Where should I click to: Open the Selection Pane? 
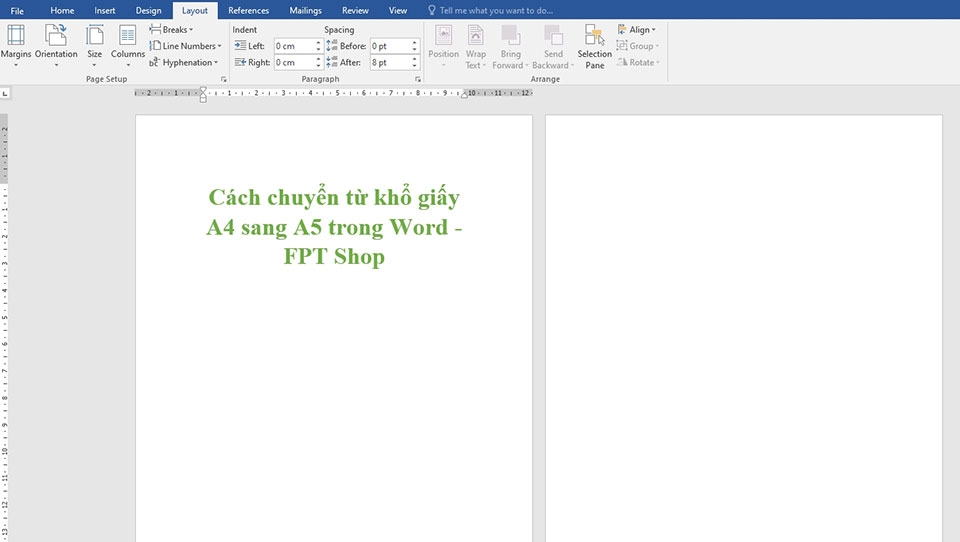click(594, 47)
